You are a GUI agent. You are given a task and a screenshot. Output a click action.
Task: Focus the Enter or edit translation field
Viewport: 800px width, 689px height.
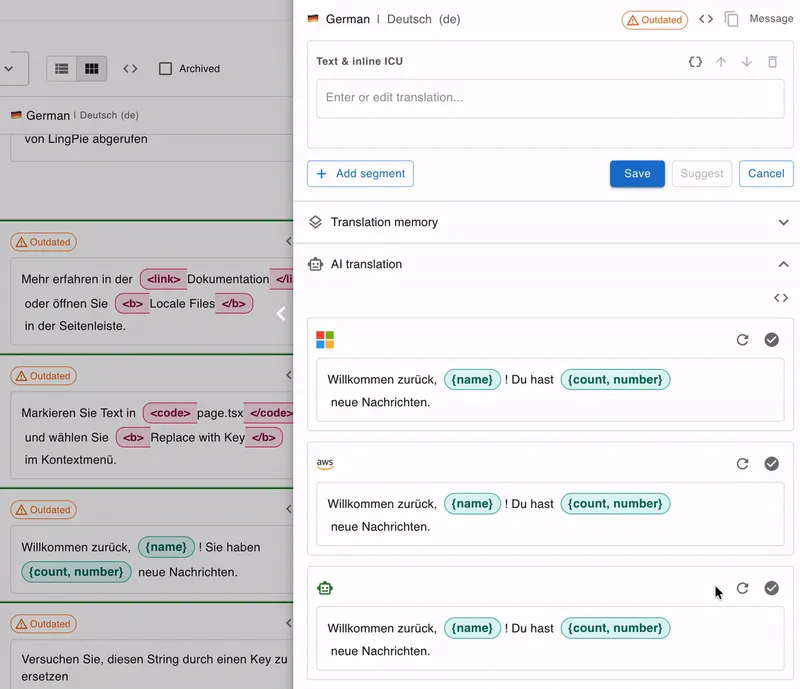550,99
